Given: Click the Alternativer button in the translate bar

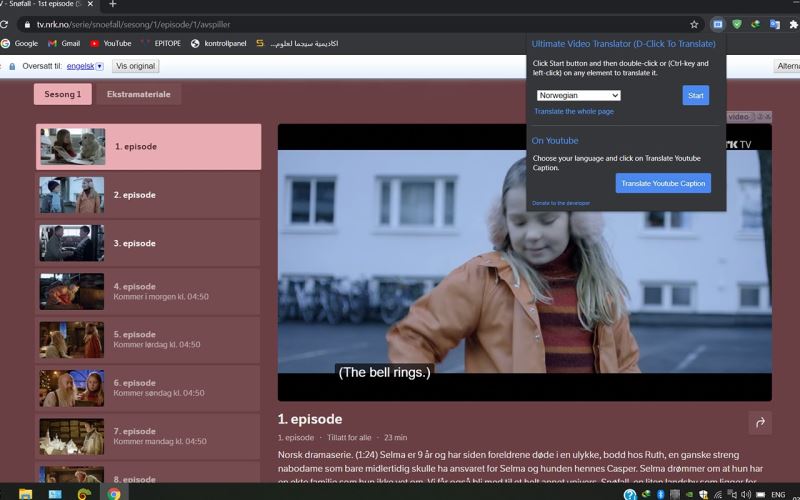Looking at the screenshot, I should (787, 66).
